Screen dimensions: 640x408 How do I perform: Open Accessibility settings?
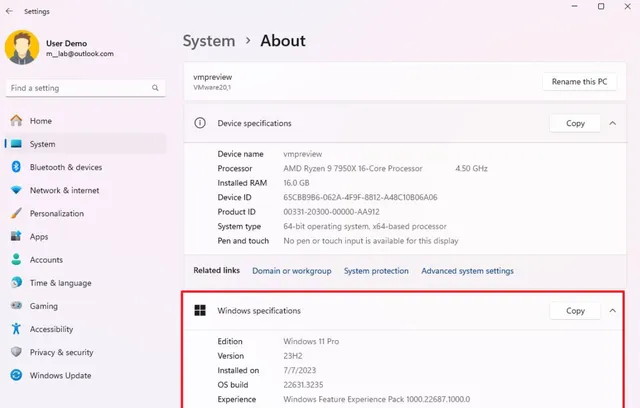85,329
